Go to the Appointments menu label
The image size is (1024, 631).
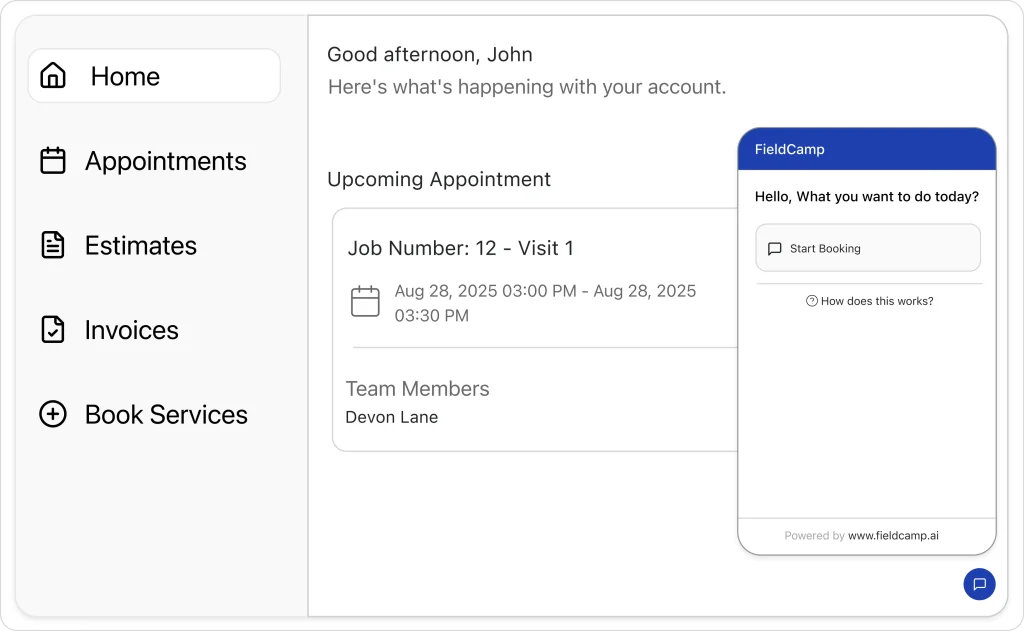tap(166, 161)
